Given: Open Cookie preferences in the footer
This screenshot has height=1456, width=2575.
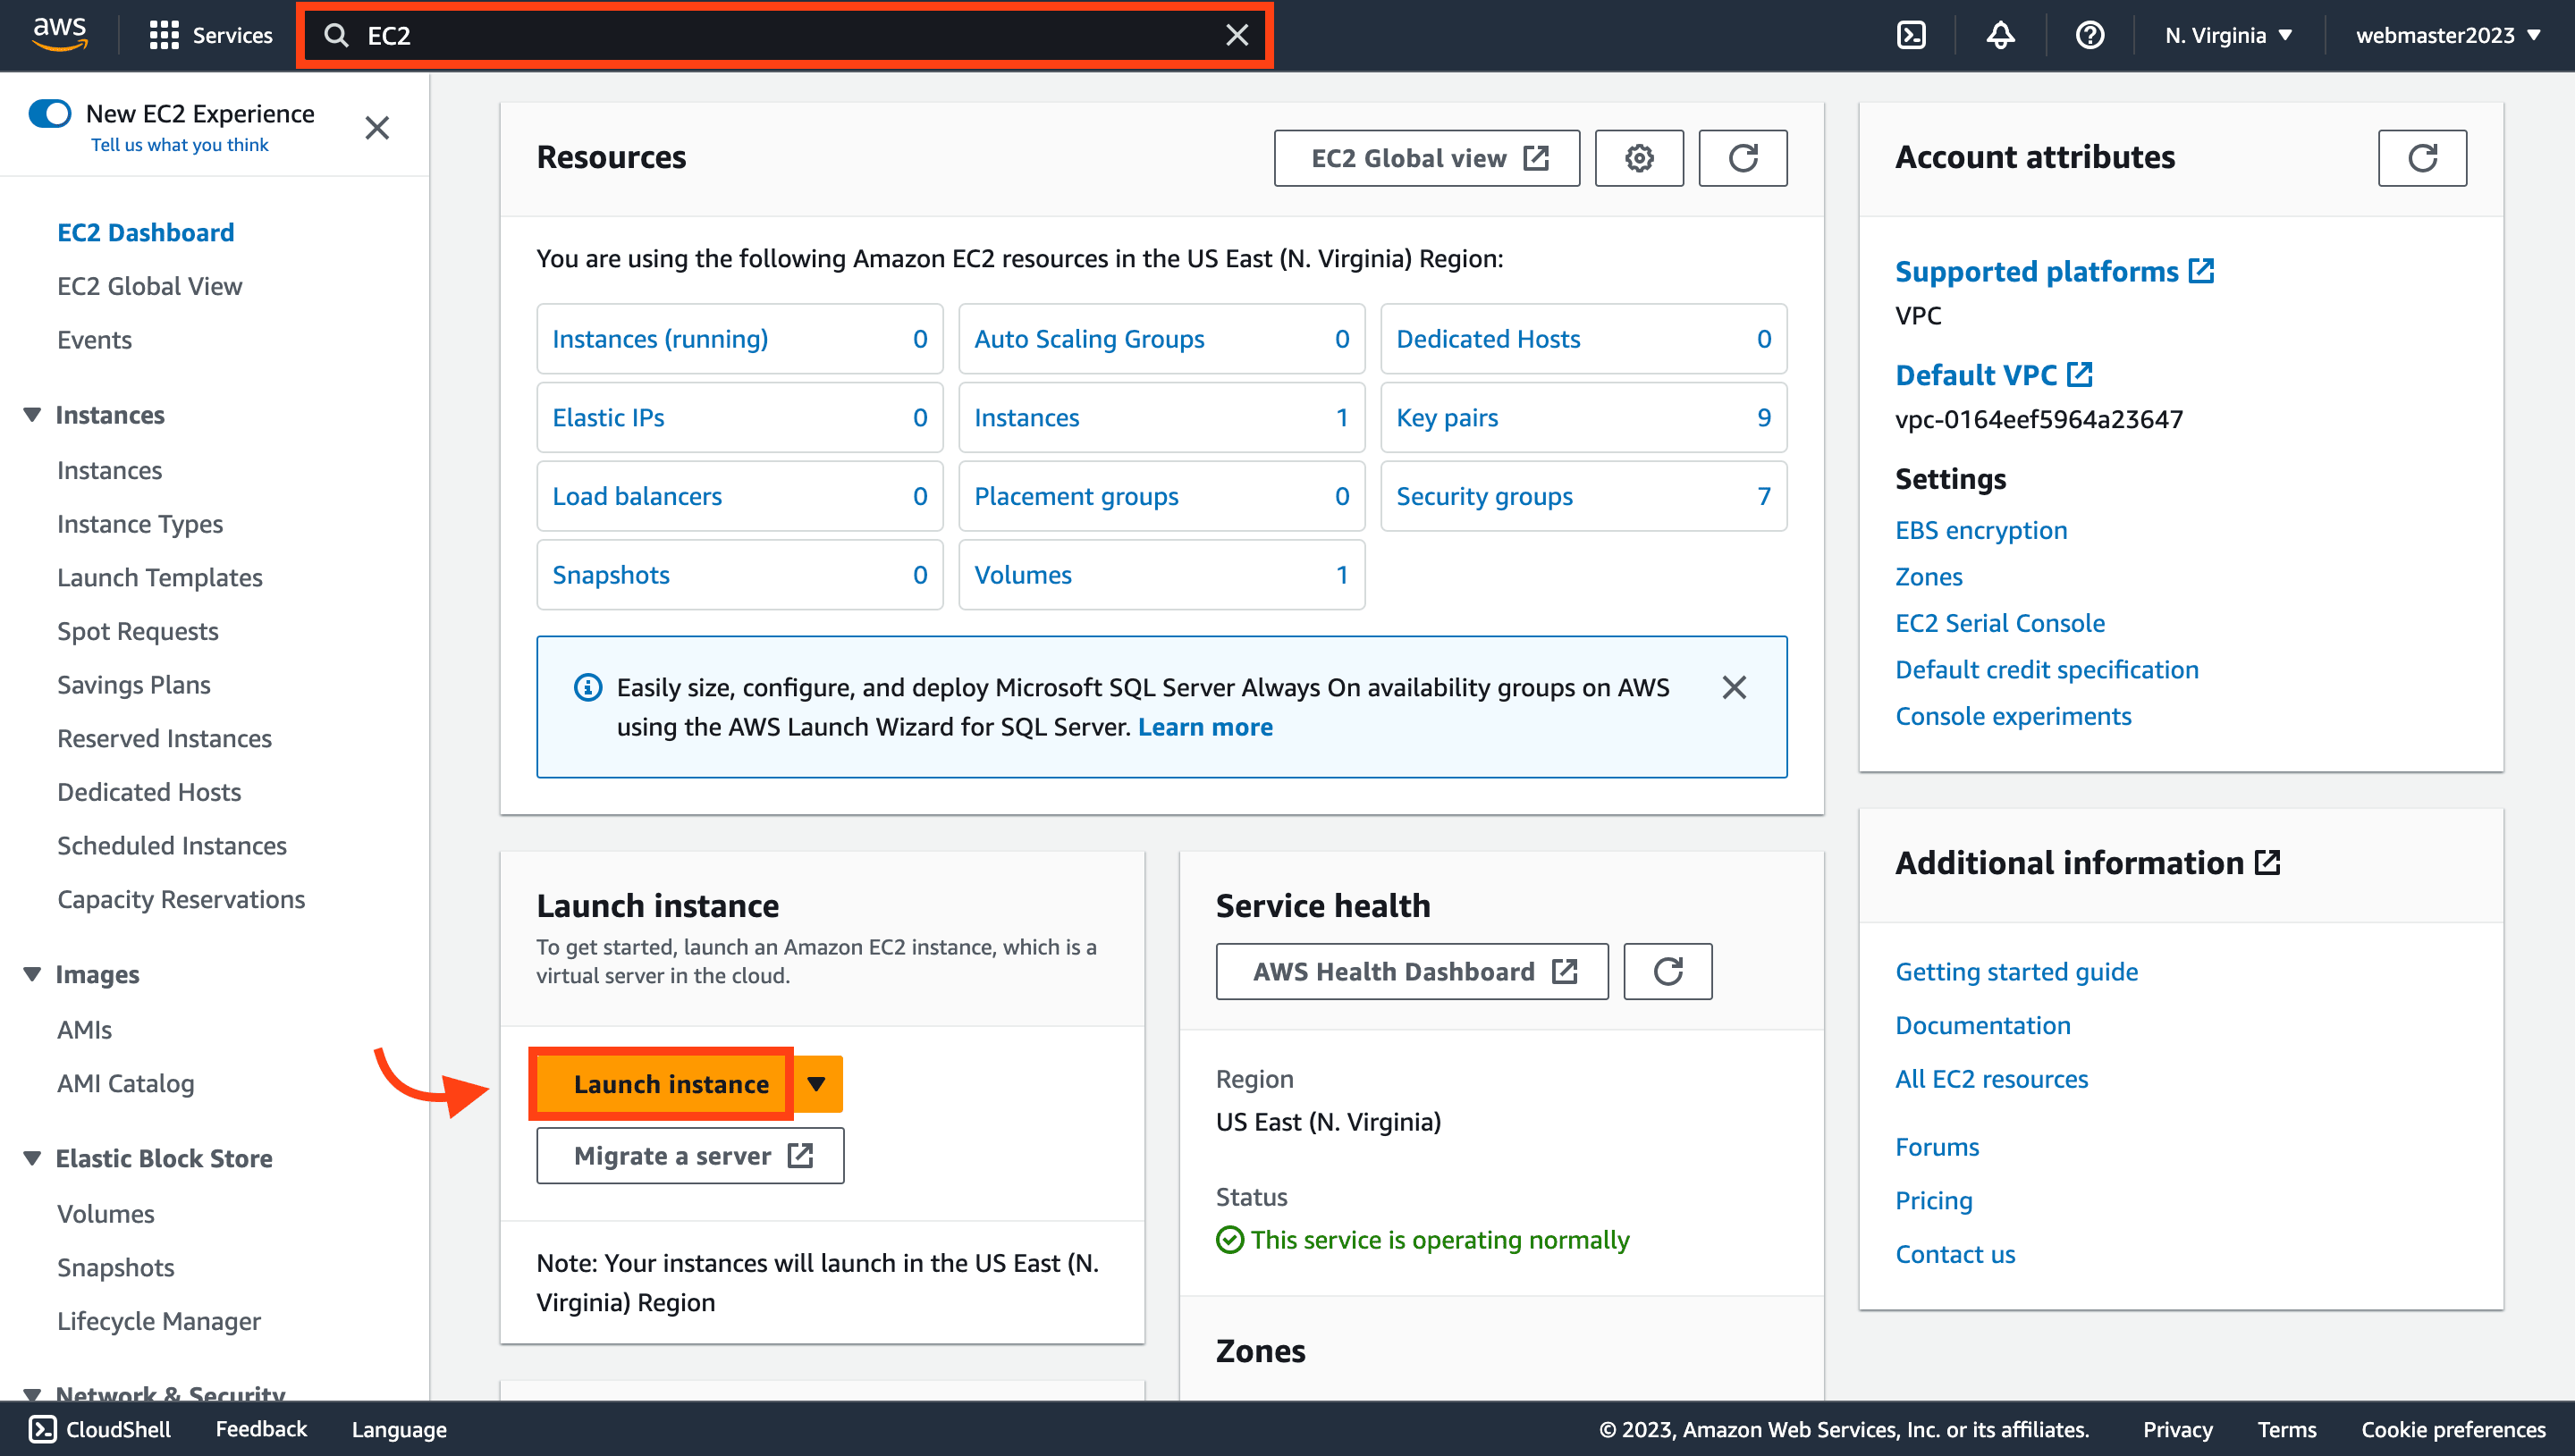Looking at the screenshot, I should coord(2453,1430).
